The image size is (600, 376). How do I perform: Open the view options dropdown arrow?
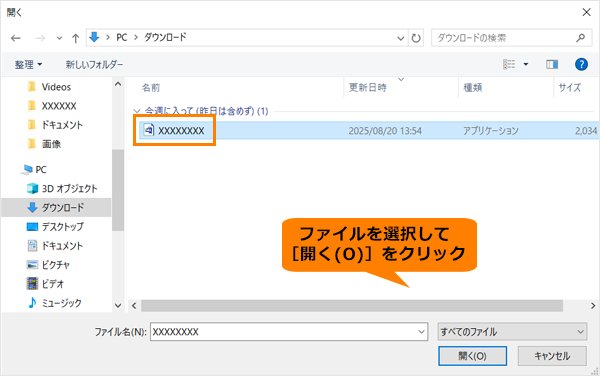[x=526, y=64]
